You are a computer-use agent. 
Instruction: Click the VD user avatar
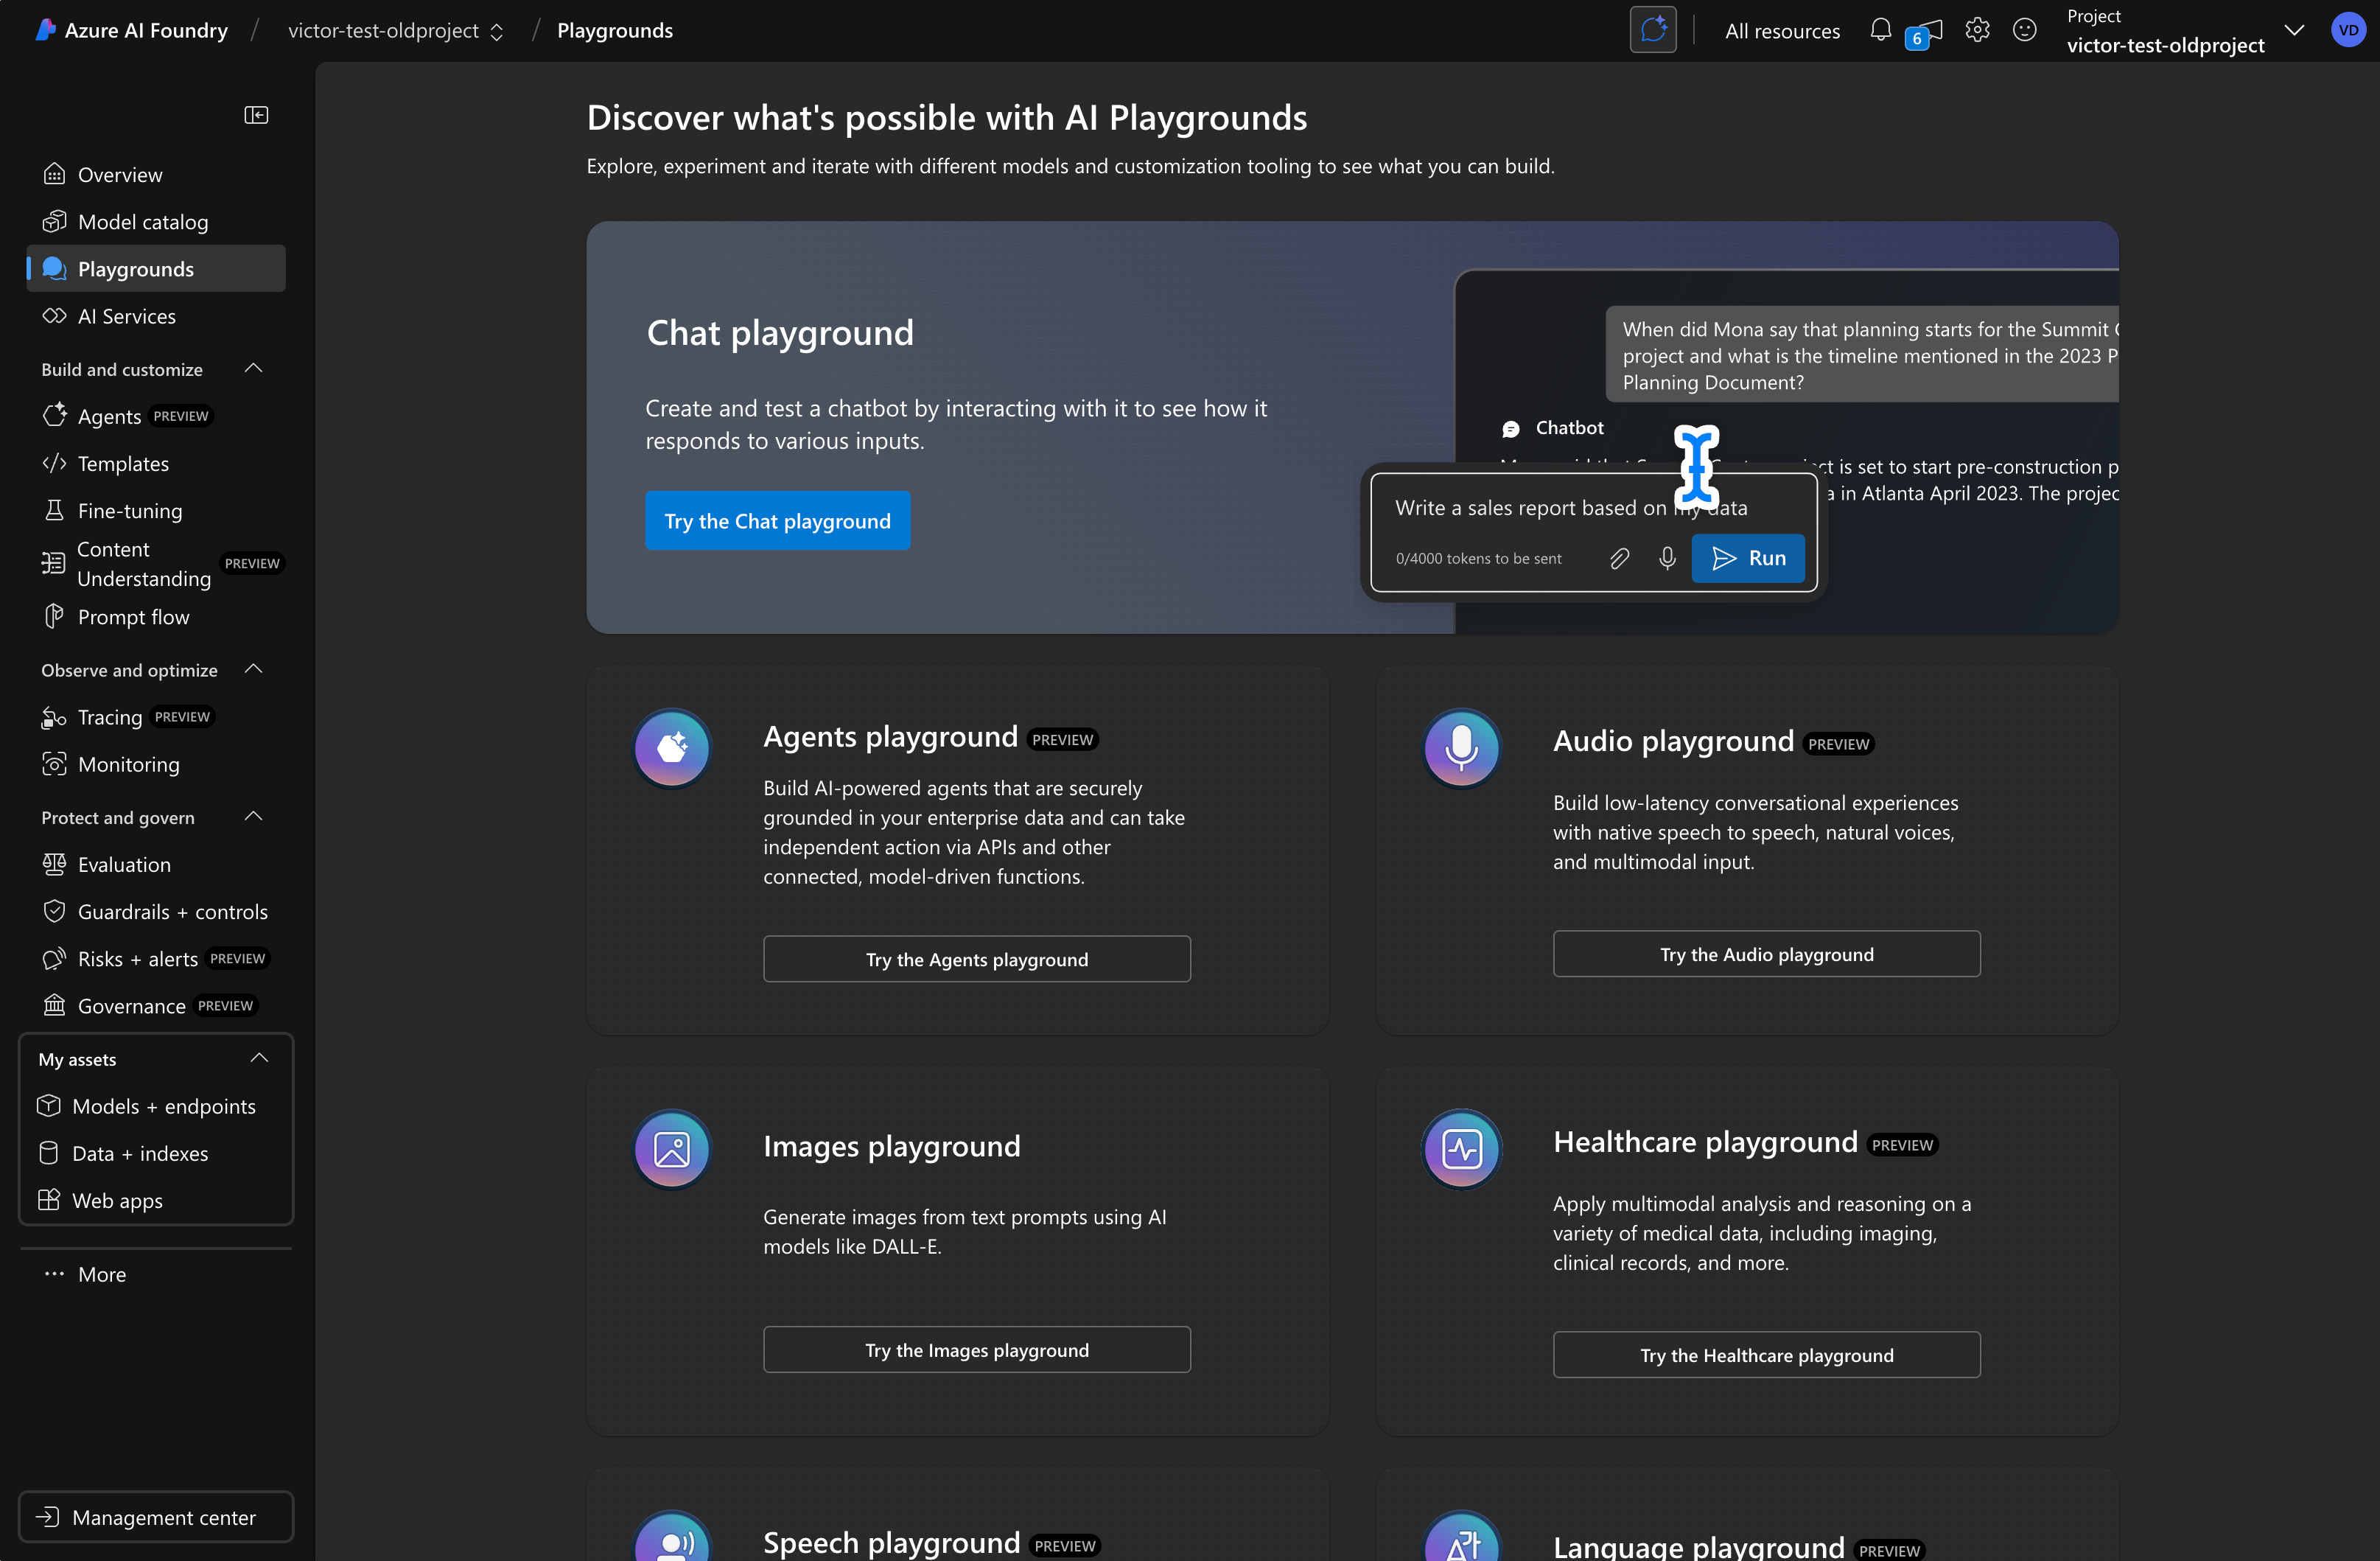pos(2348,30)
